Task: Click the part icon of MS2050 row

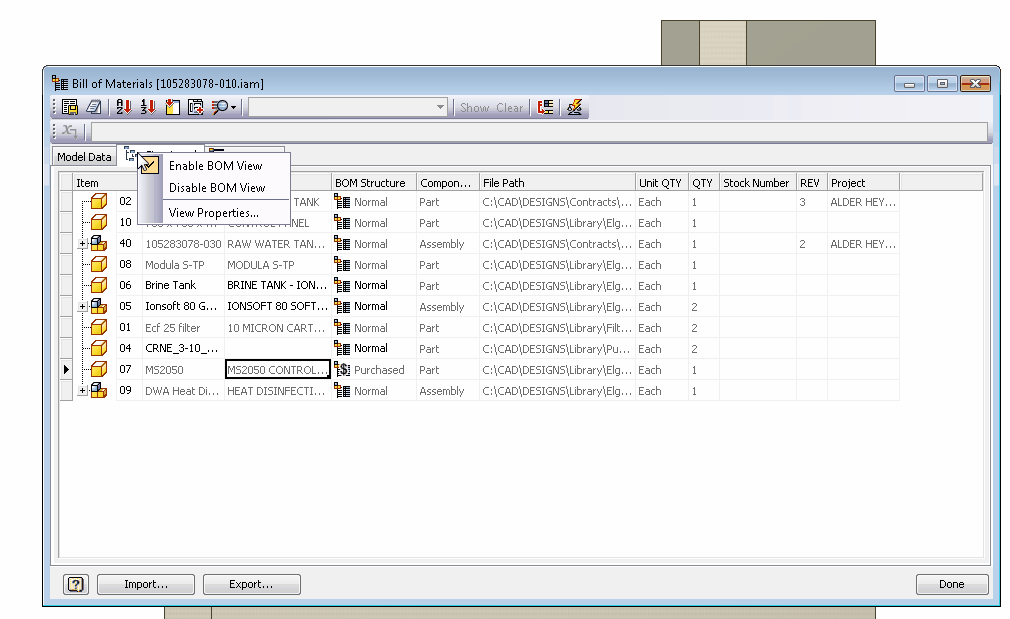Action: 99,370
